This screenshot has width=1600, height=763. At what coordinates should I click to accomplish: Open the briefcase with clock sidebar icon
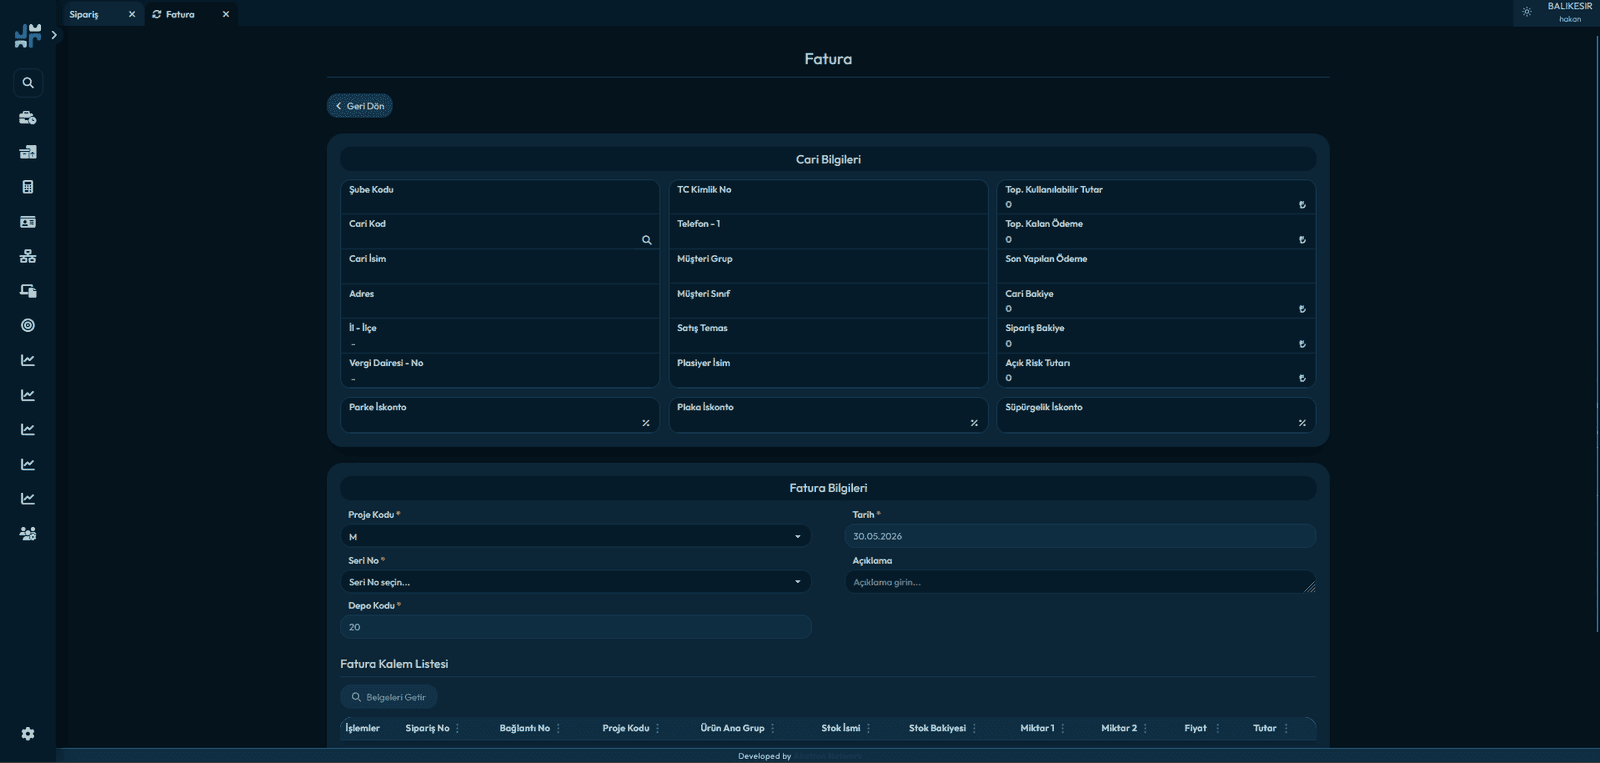coord(28,118)
